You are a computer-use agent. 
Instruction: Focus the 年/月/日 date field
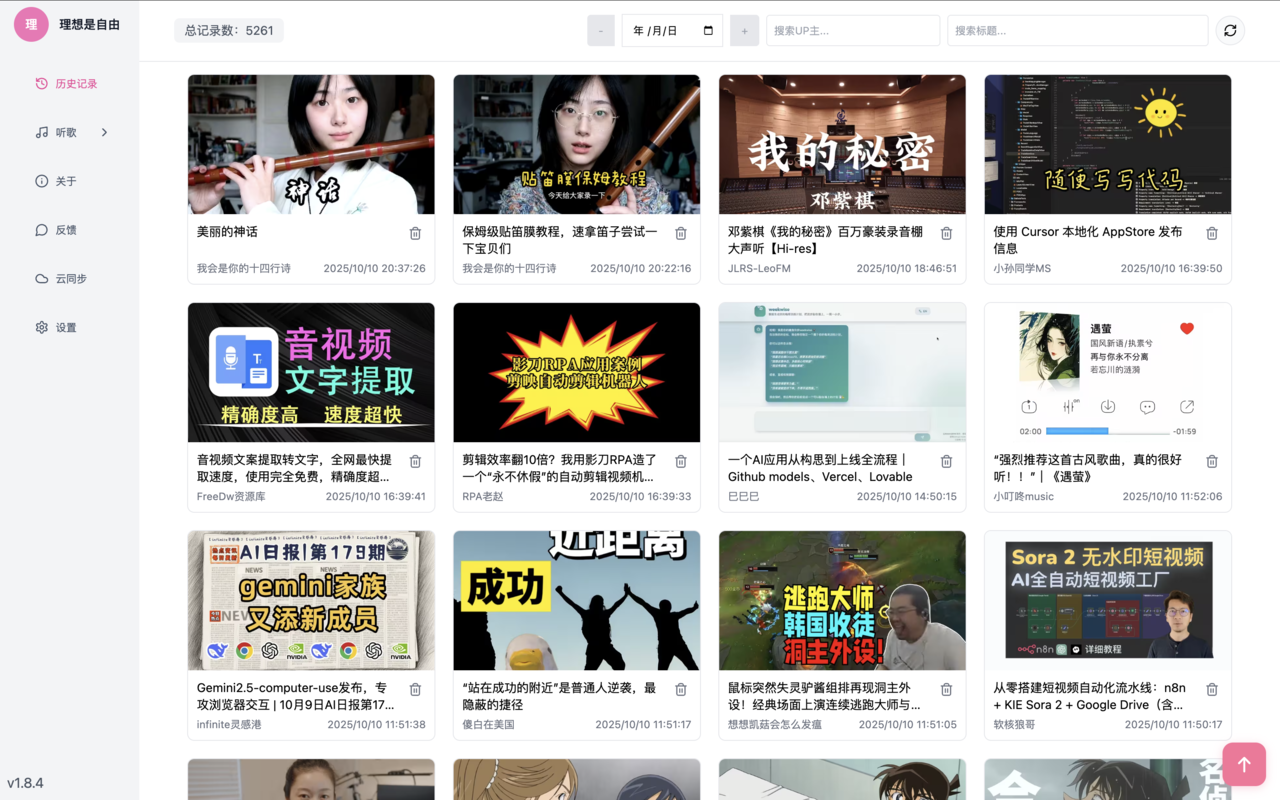(x=672, y=31)
